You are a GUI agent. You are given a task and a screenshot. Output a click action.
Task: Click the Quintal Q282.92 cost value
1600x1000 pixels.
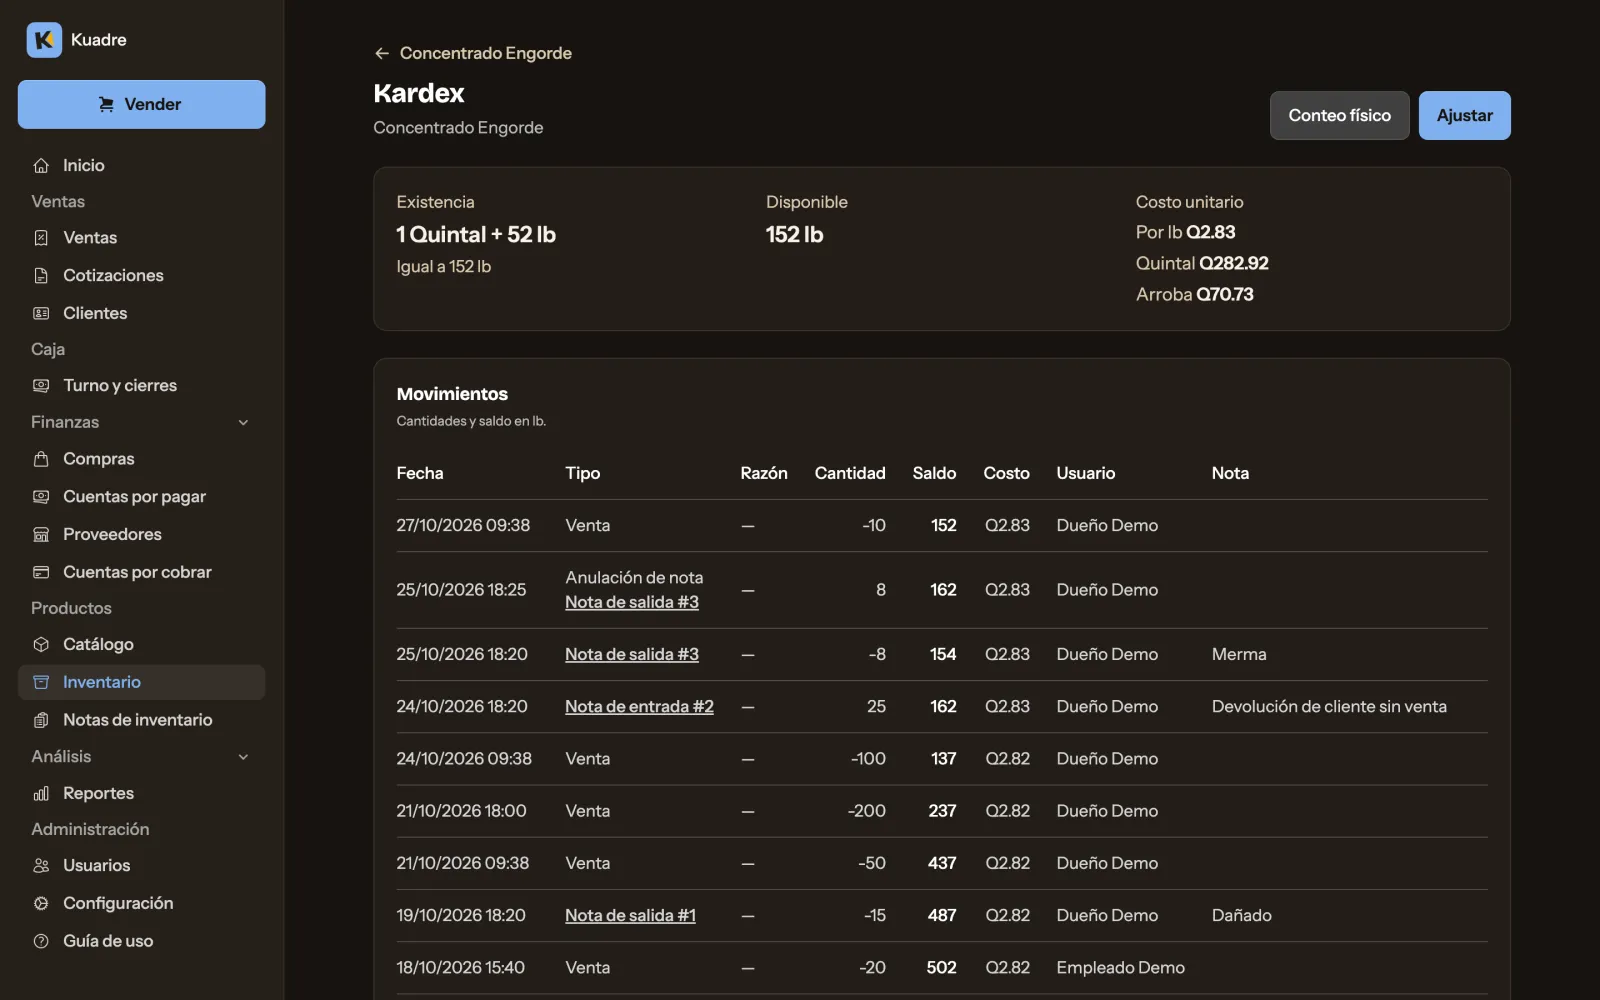coord(1202,264)
